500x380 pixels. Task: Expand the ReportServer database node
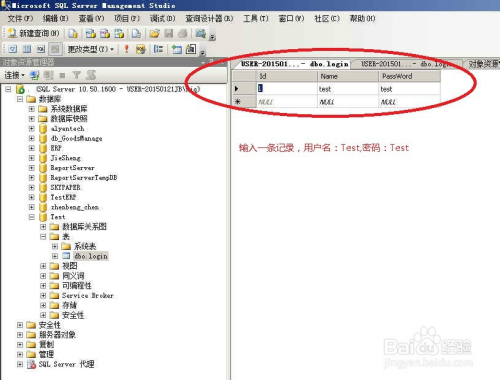tap(32, 168)
